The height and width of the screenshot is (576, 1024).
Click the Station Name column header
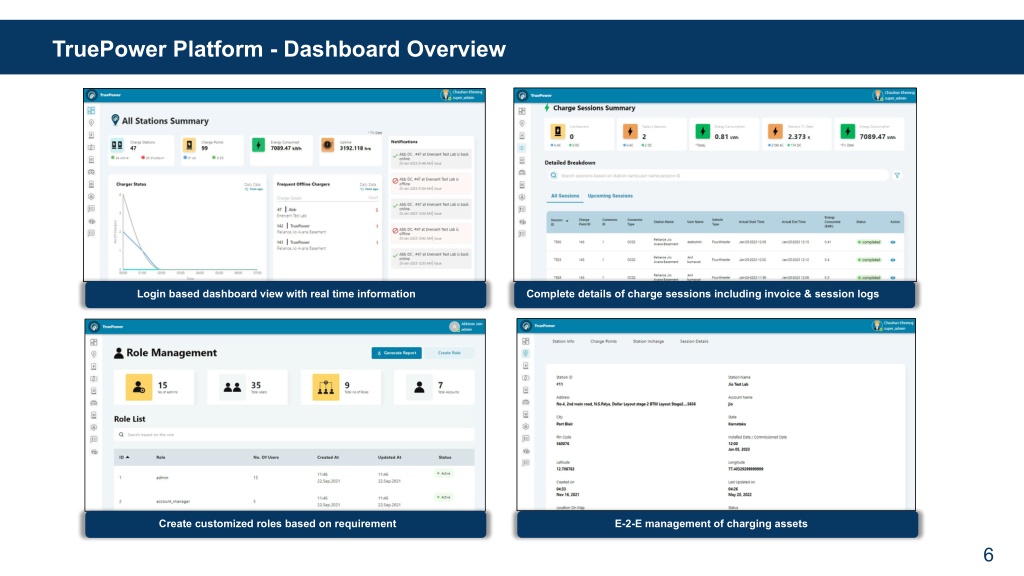pyautogui.click(x=664, y=221)
